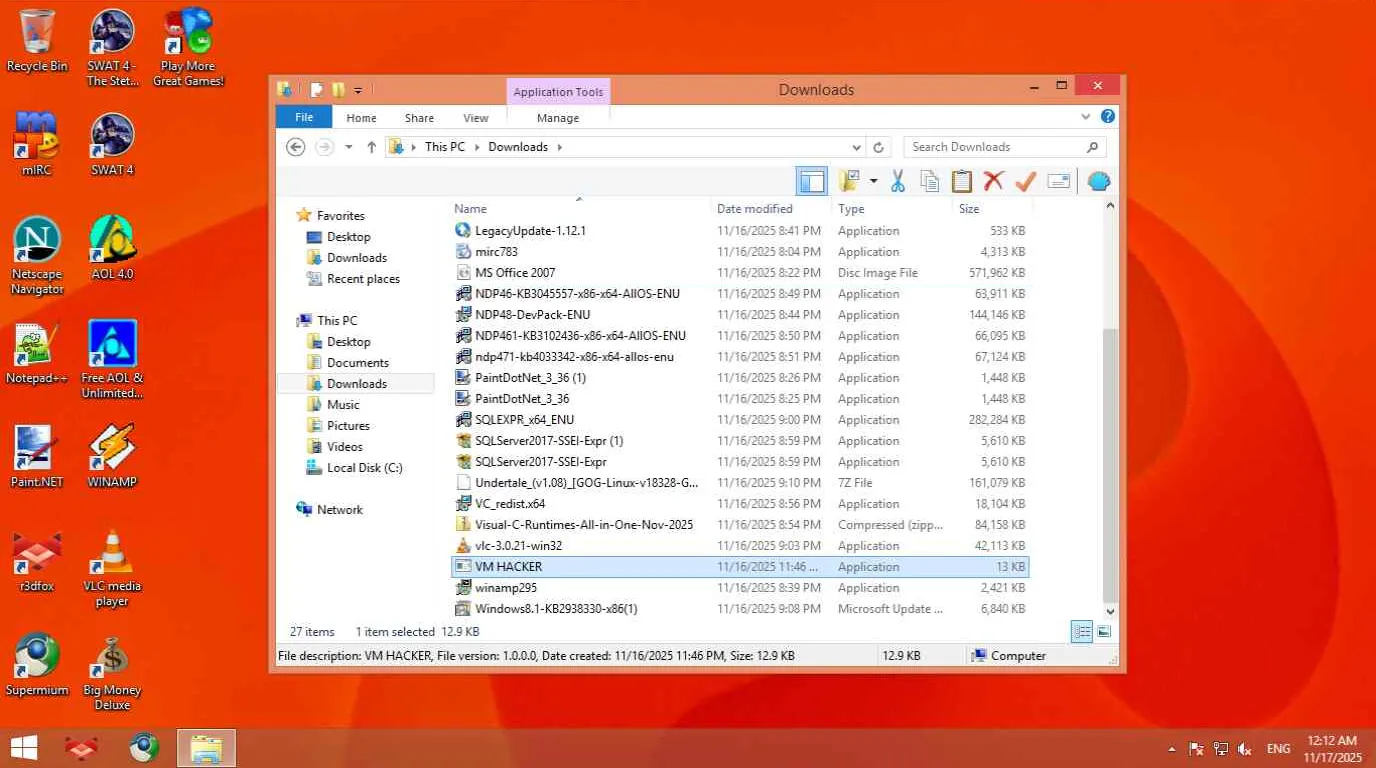Viewport: 1376px width, 768px height.
Task: Select Recent places in Favorites
Action: (x=363, y=279)
